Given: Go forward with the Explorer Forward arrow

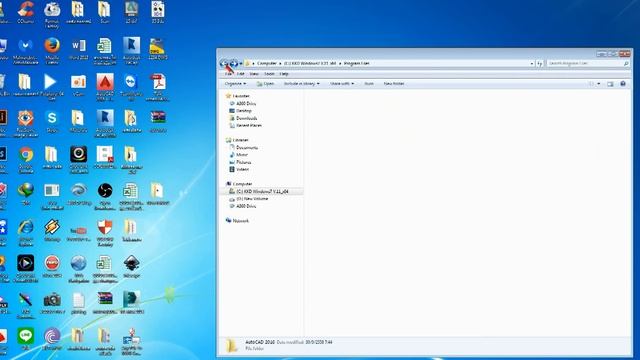Looking at the screenshot, I should click(x=233, y=64).
